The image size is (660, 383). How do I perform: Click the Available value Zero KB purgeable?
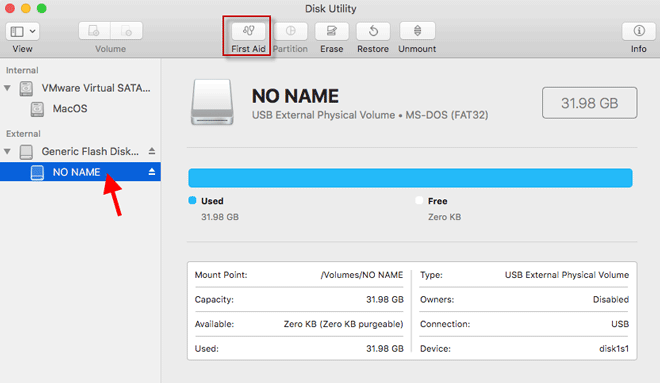click(x=343, y=324)
